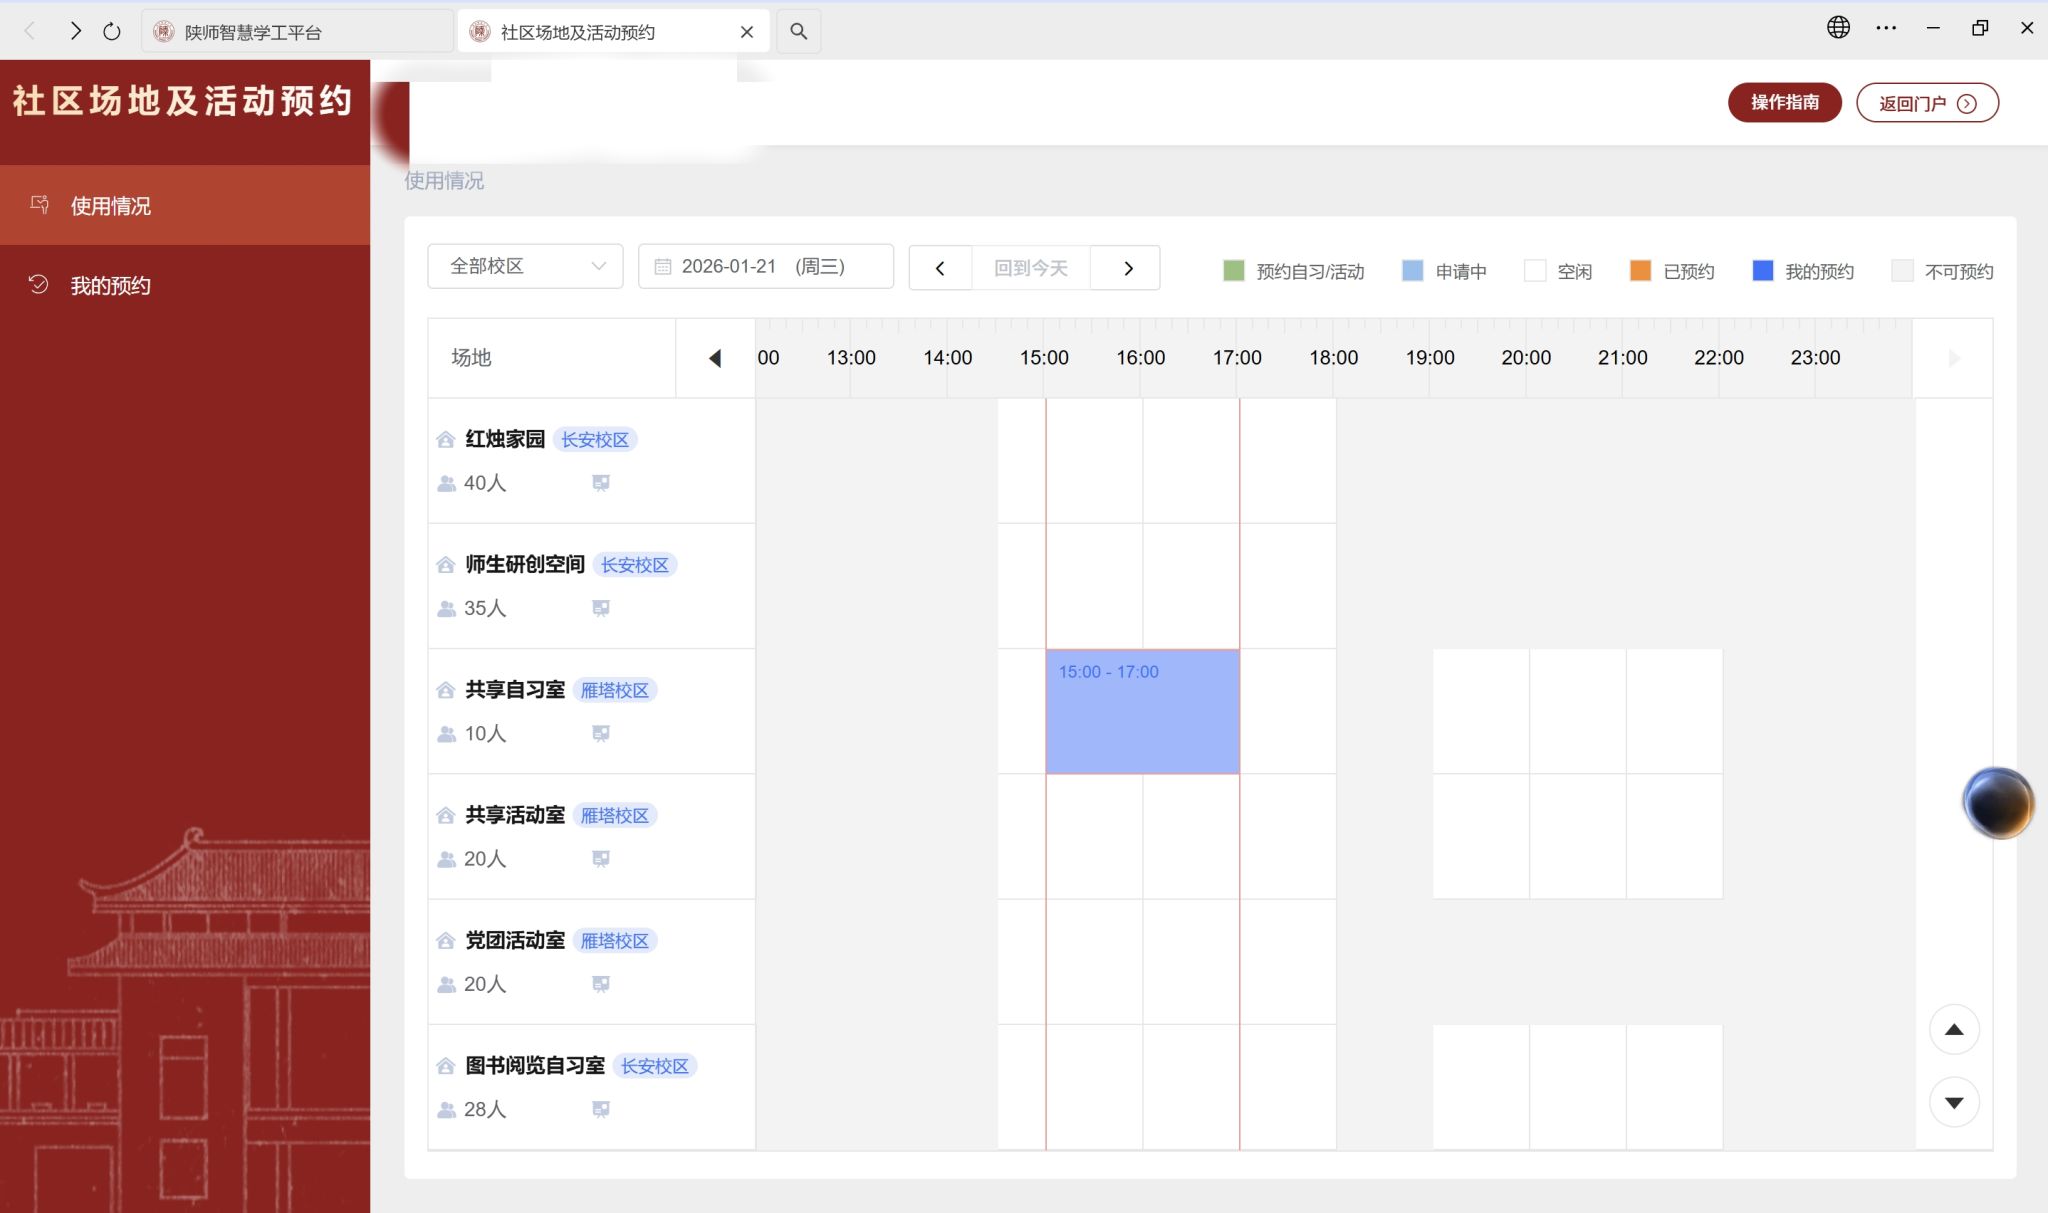Click the green 预约自习/活动 legend swatch
This screenshot has height=1213, width=2048.
(x=1234, y=271)
